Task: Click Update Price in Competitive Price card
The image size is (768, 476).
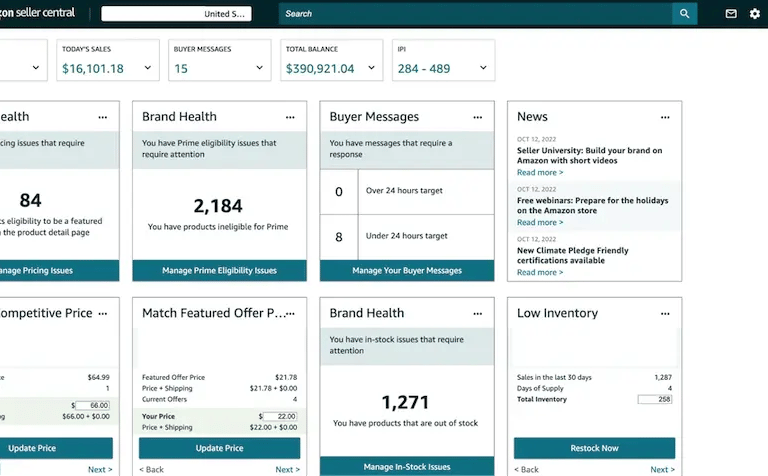Action: tap(56, 448)
